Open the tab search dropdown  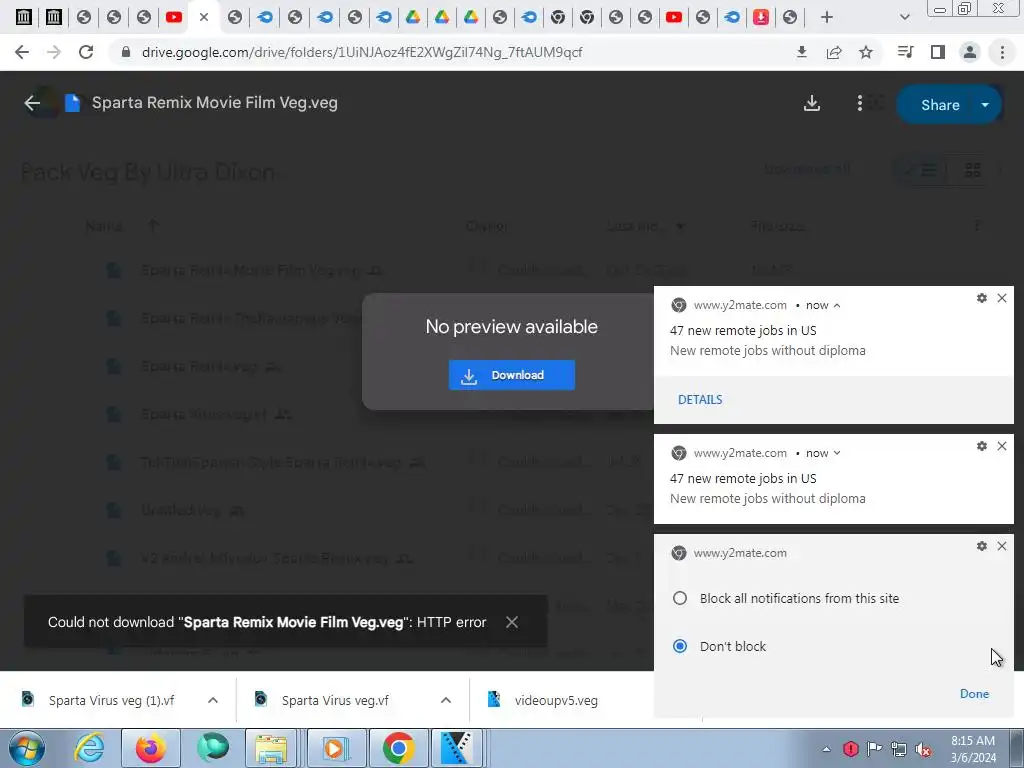coord(904,17)
